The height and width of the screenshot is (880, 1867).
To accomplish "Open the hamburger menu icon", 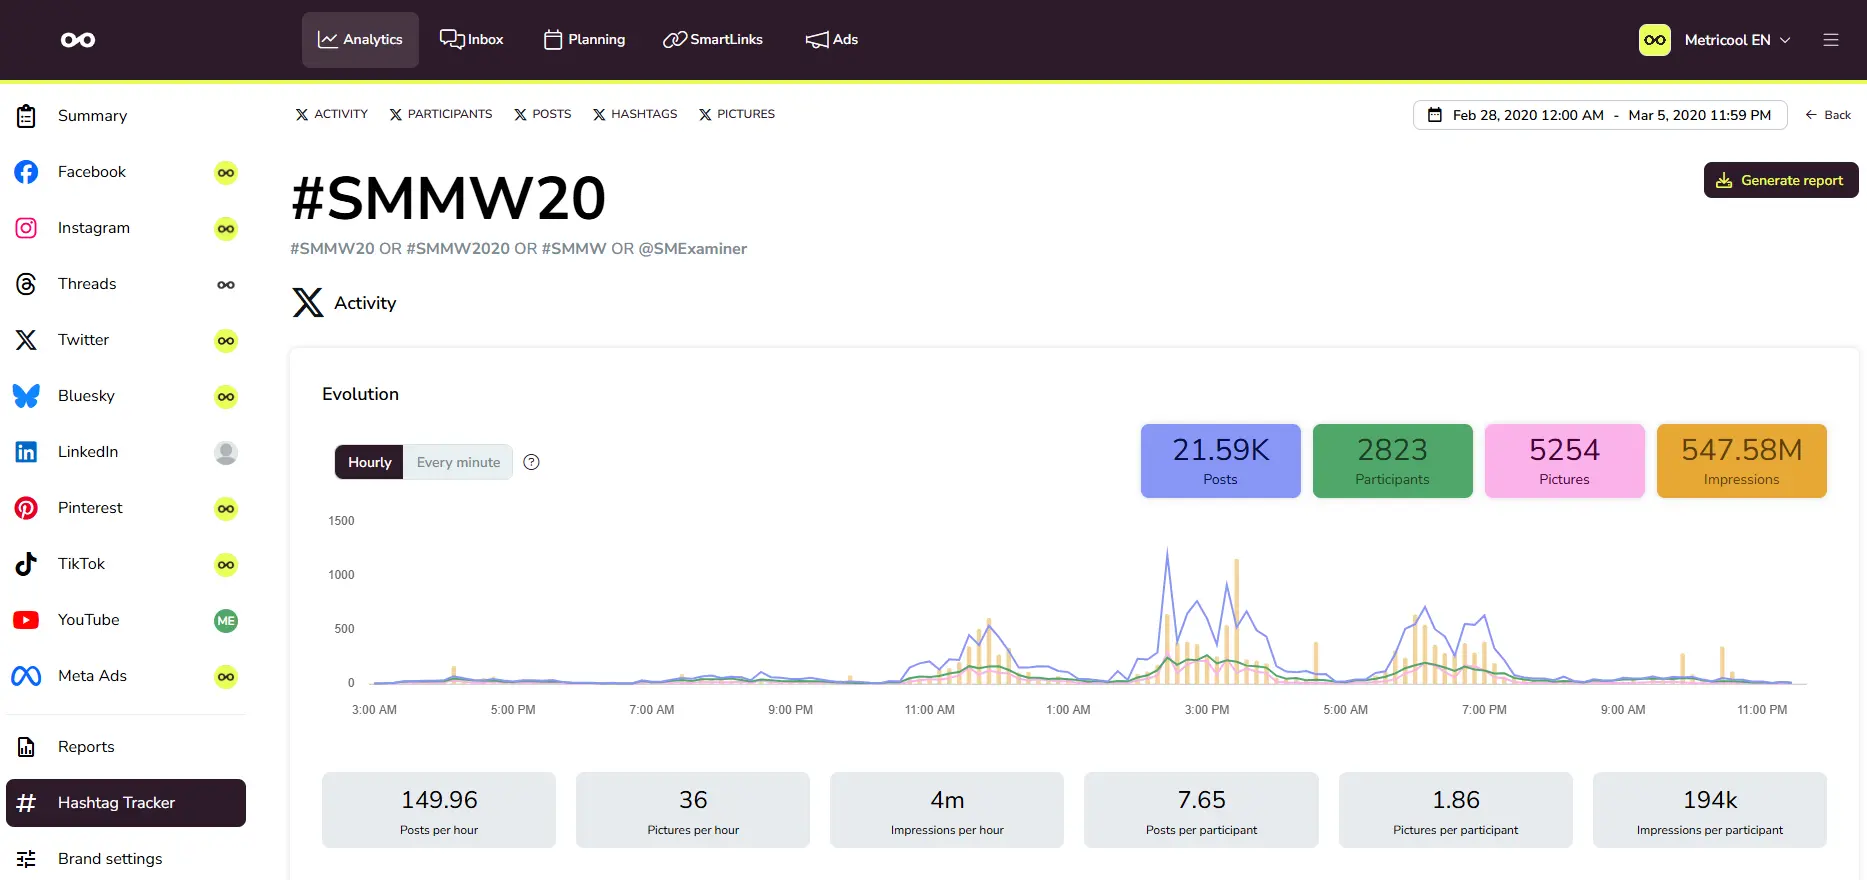I will (1831, 40).
